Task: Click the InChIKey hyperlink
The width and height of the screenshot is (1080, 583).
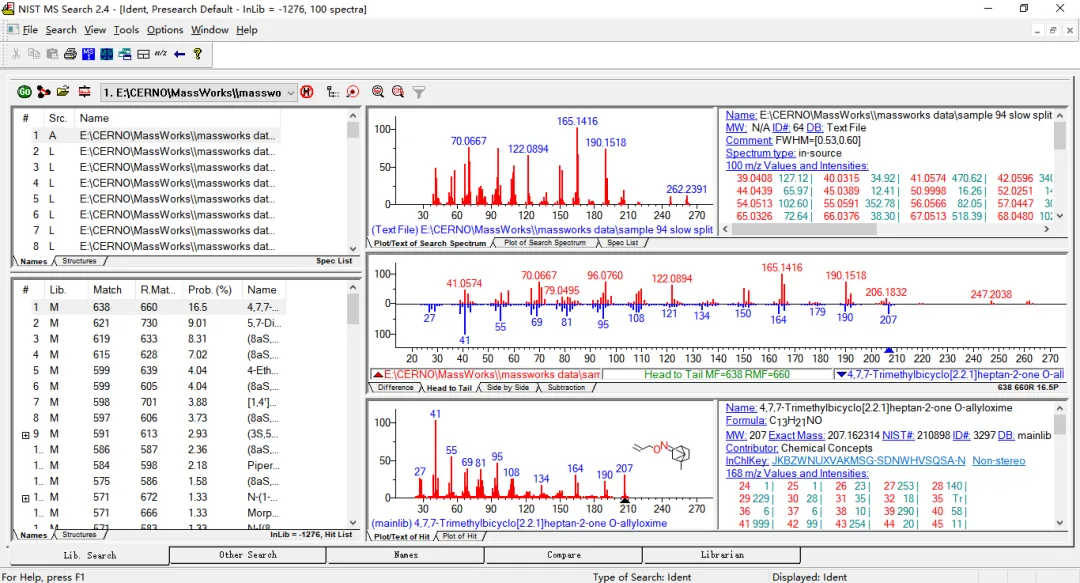Action: [x=868, y=461]
